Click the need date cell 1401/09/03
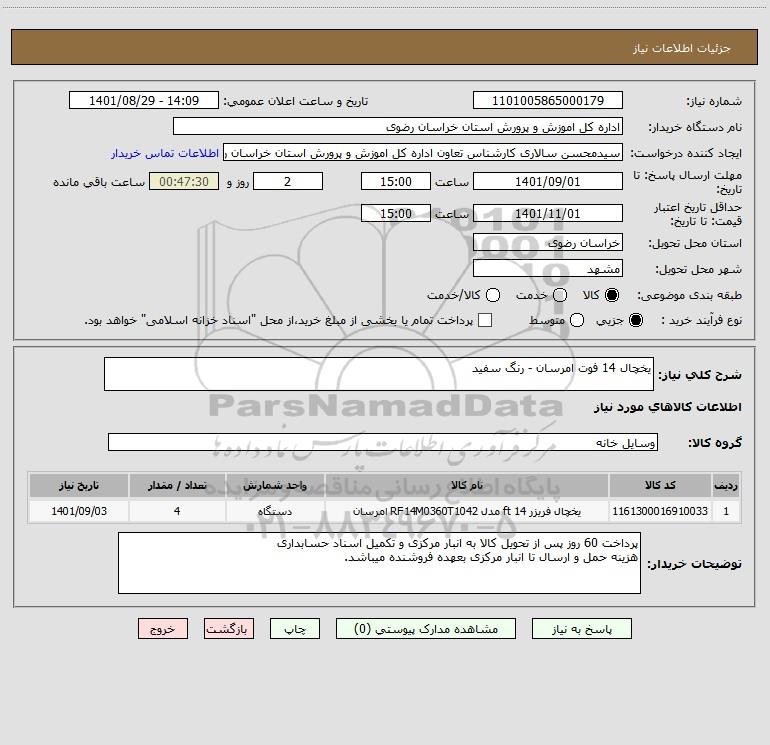770x745 pixels. tap(79, 511)
